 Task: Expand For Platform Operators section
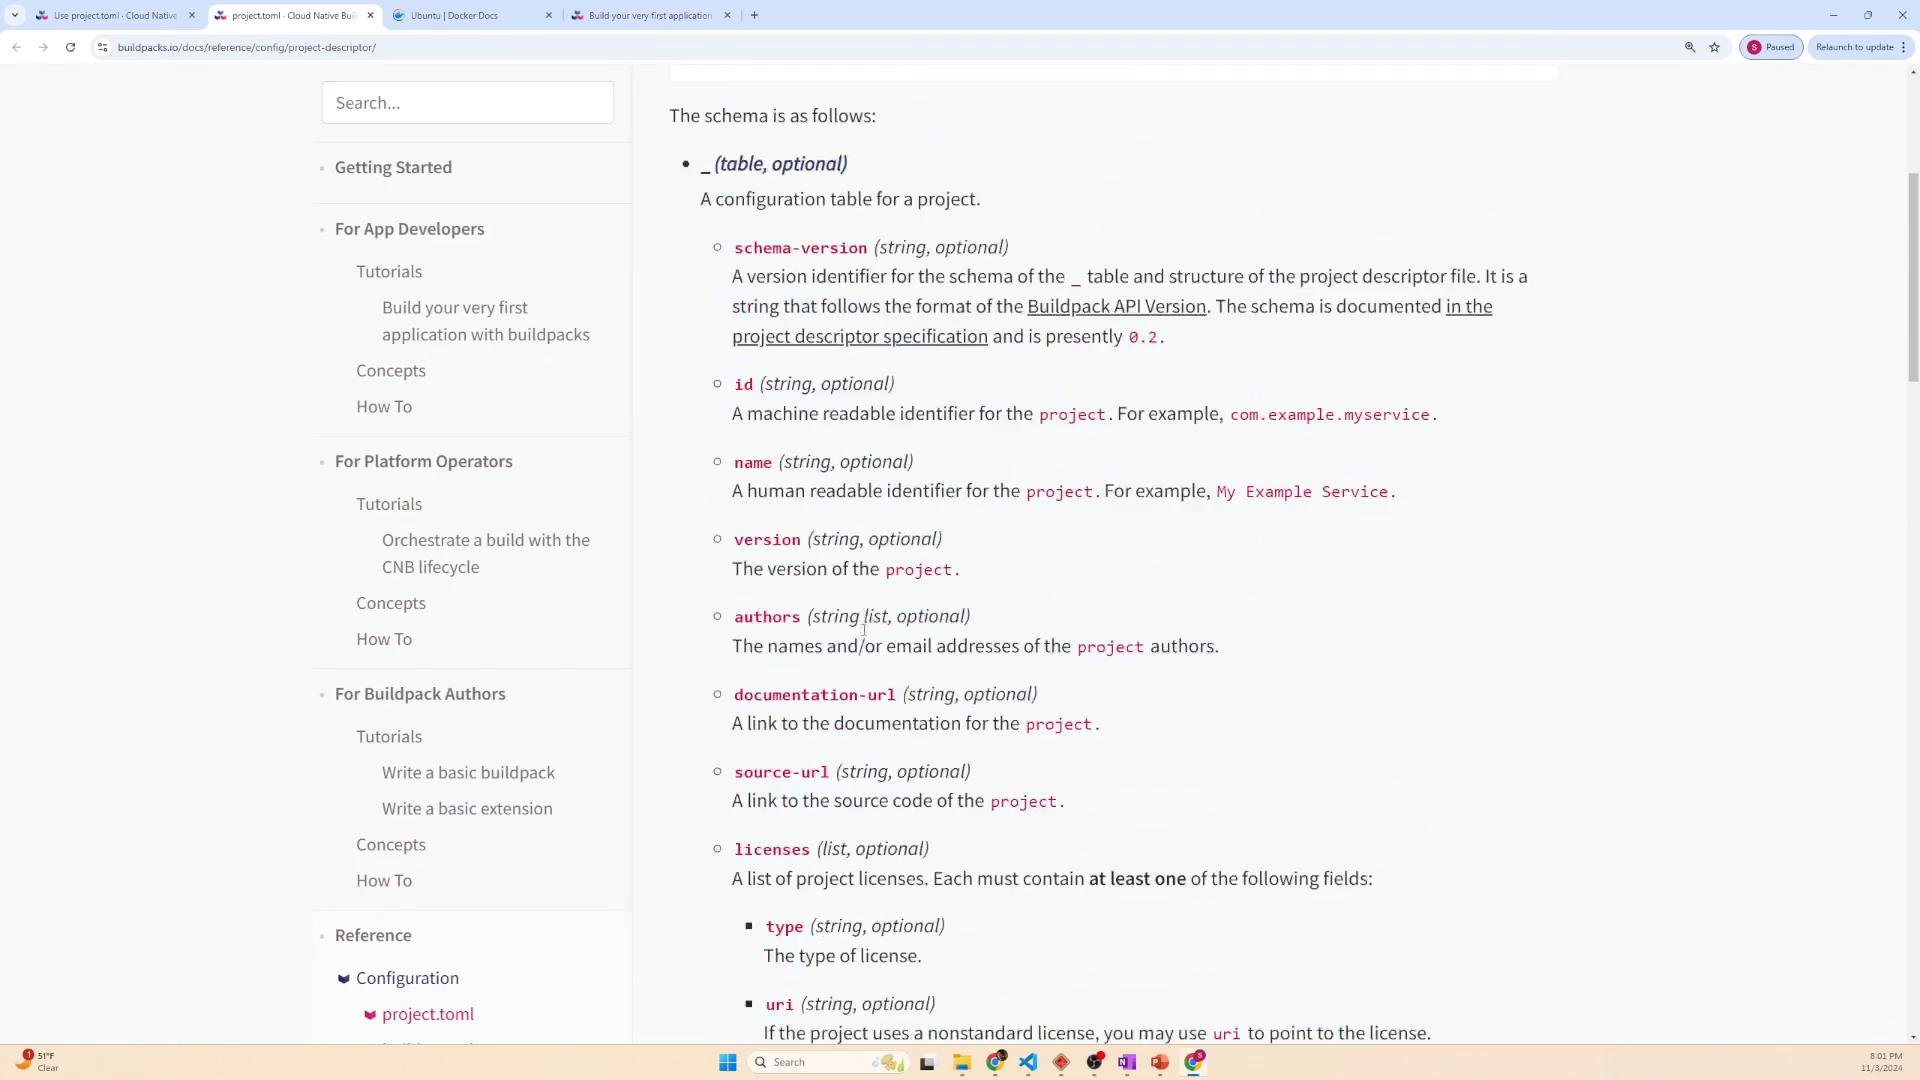coord(423,461)
